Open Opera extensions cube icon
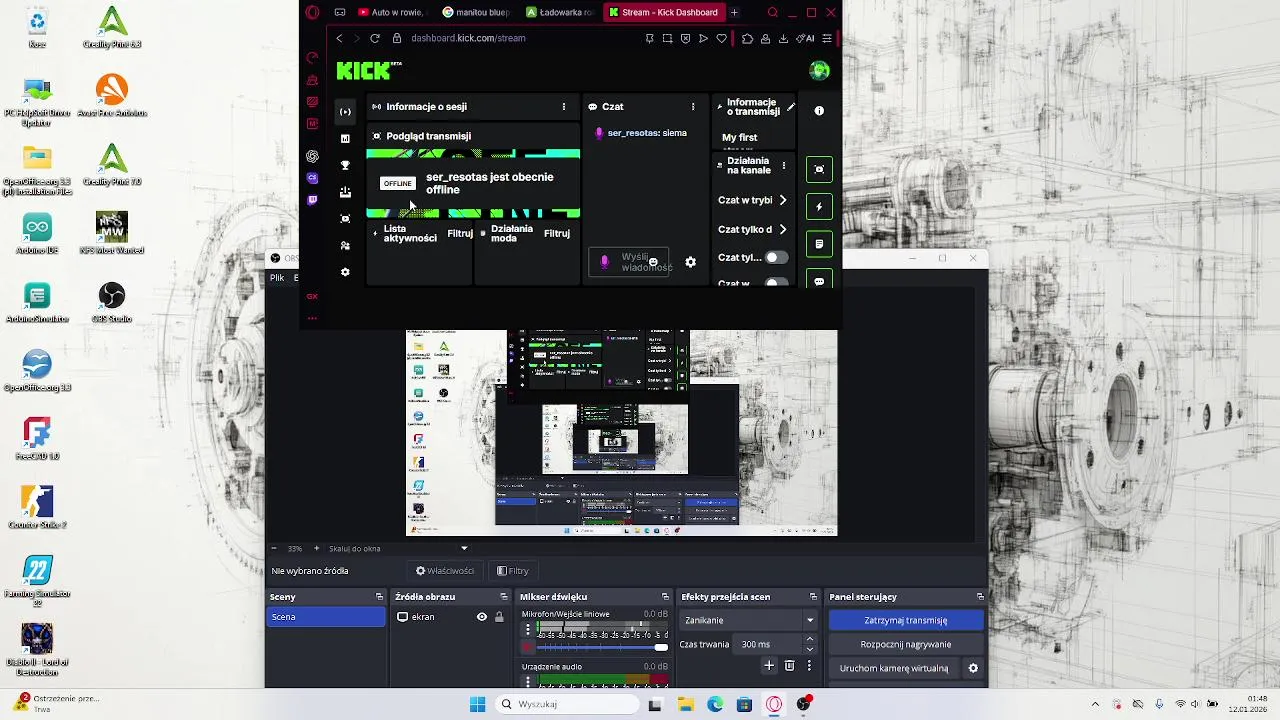 coord(747,38)
